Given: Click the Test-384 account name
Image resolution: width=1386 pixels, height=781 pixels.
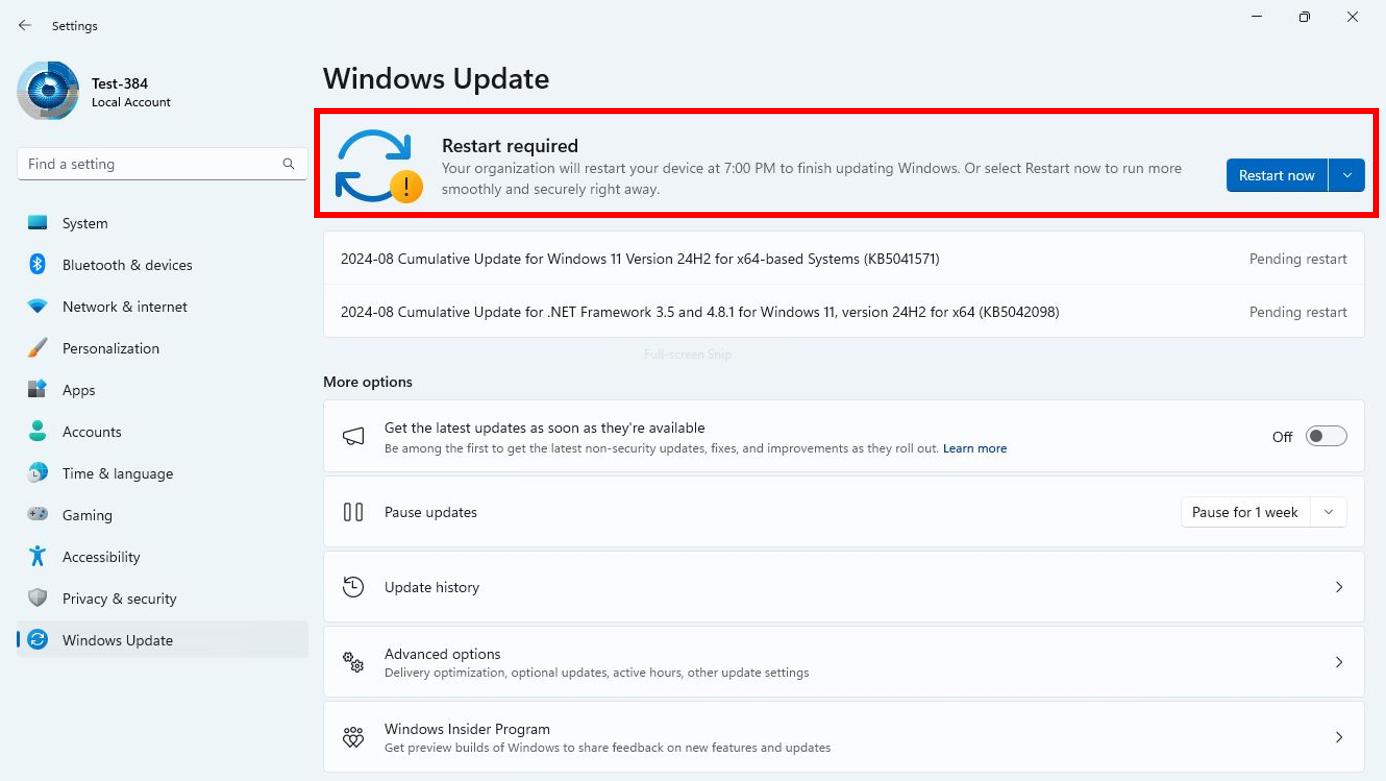Looking at the screenshot, I should pyautogui.click(x=120, y=84).
